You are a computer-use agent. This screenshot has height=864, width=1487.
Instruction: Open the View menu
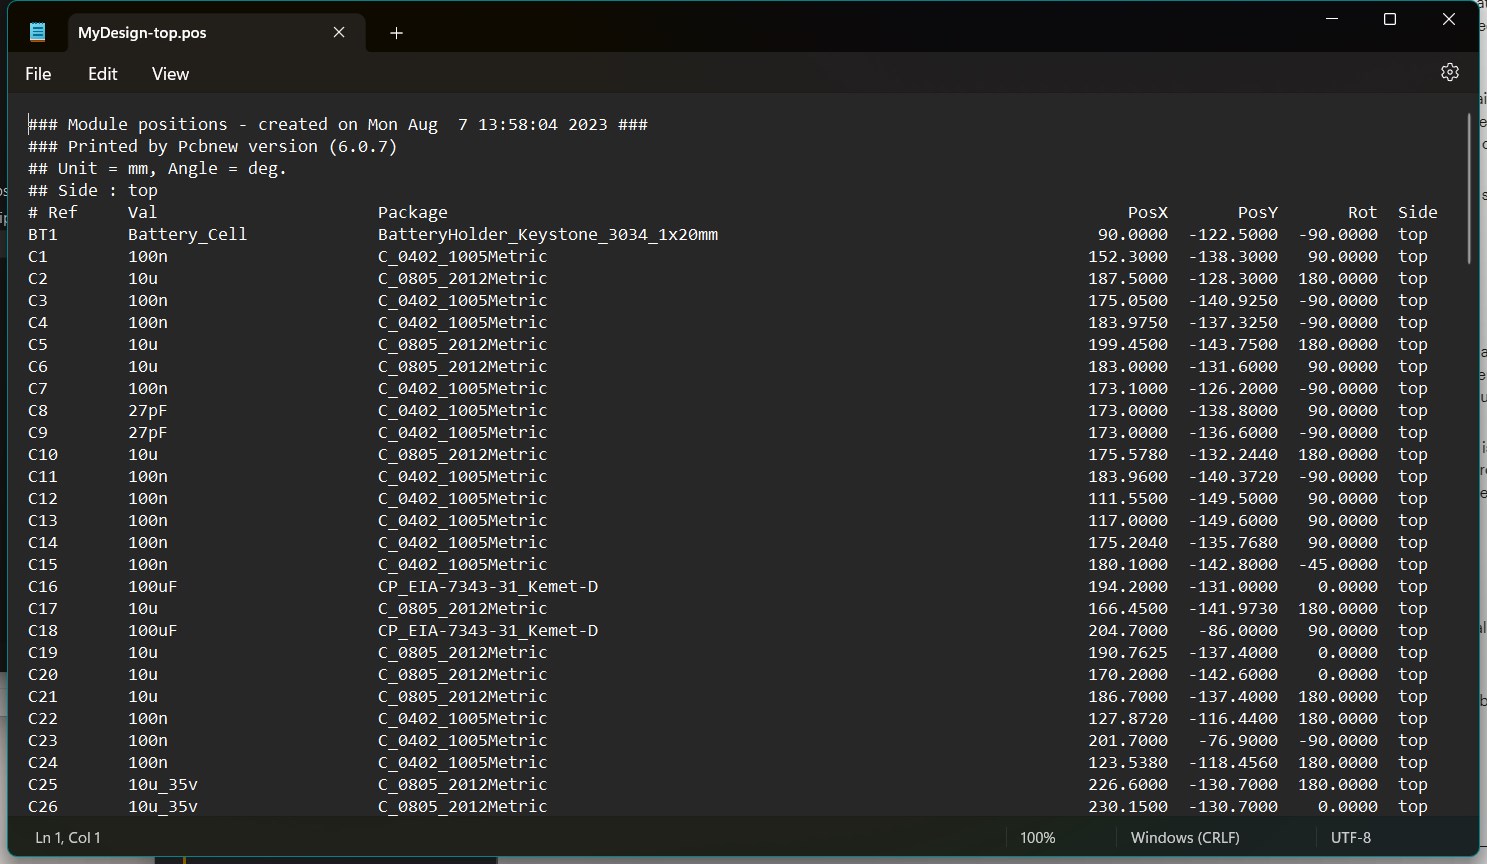[x=170, y=74]
